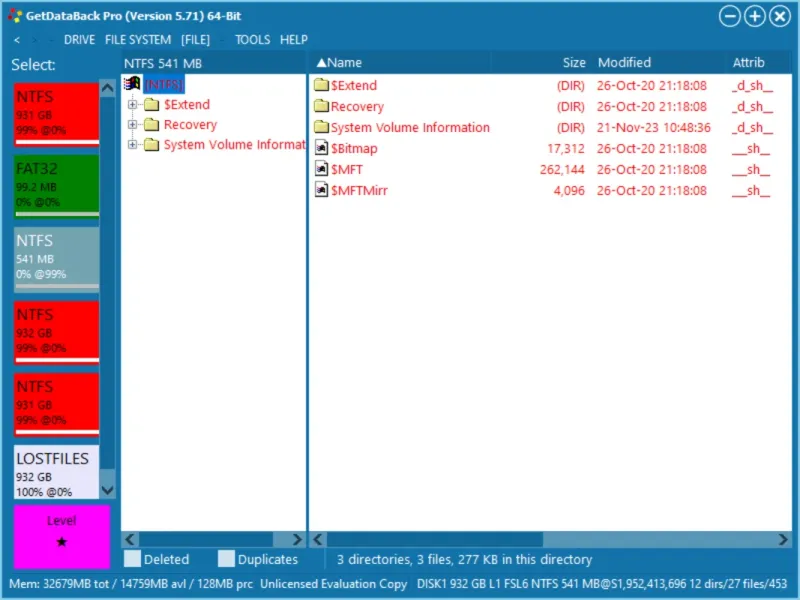800x600 pixels.
Task: Click file list left scroll arrow
Action: 318,539
